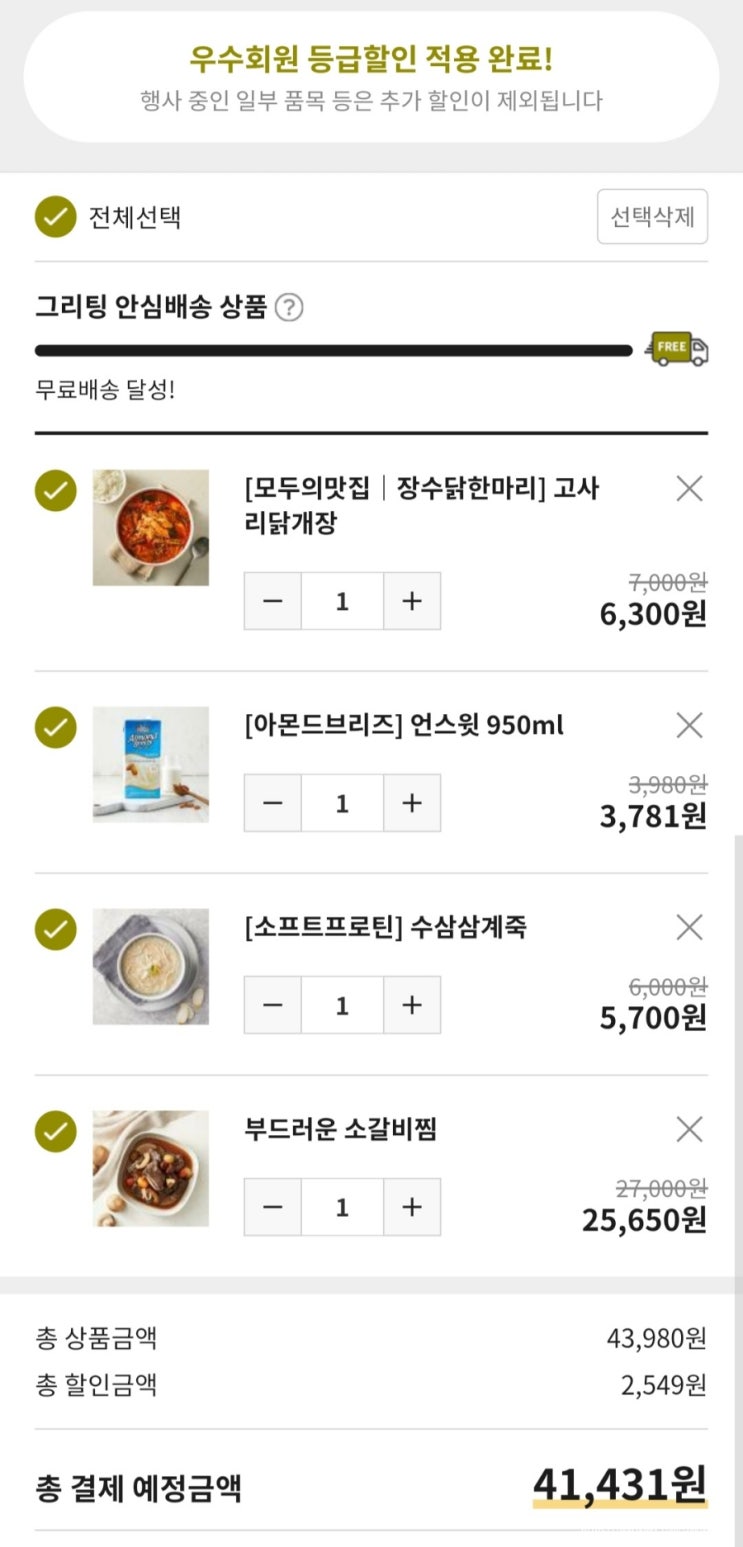This screenshot has width=743, height=1547.
Task: Uncheck the 고사리닭개장 item checkbox
Action: click(x=56, y=490)
